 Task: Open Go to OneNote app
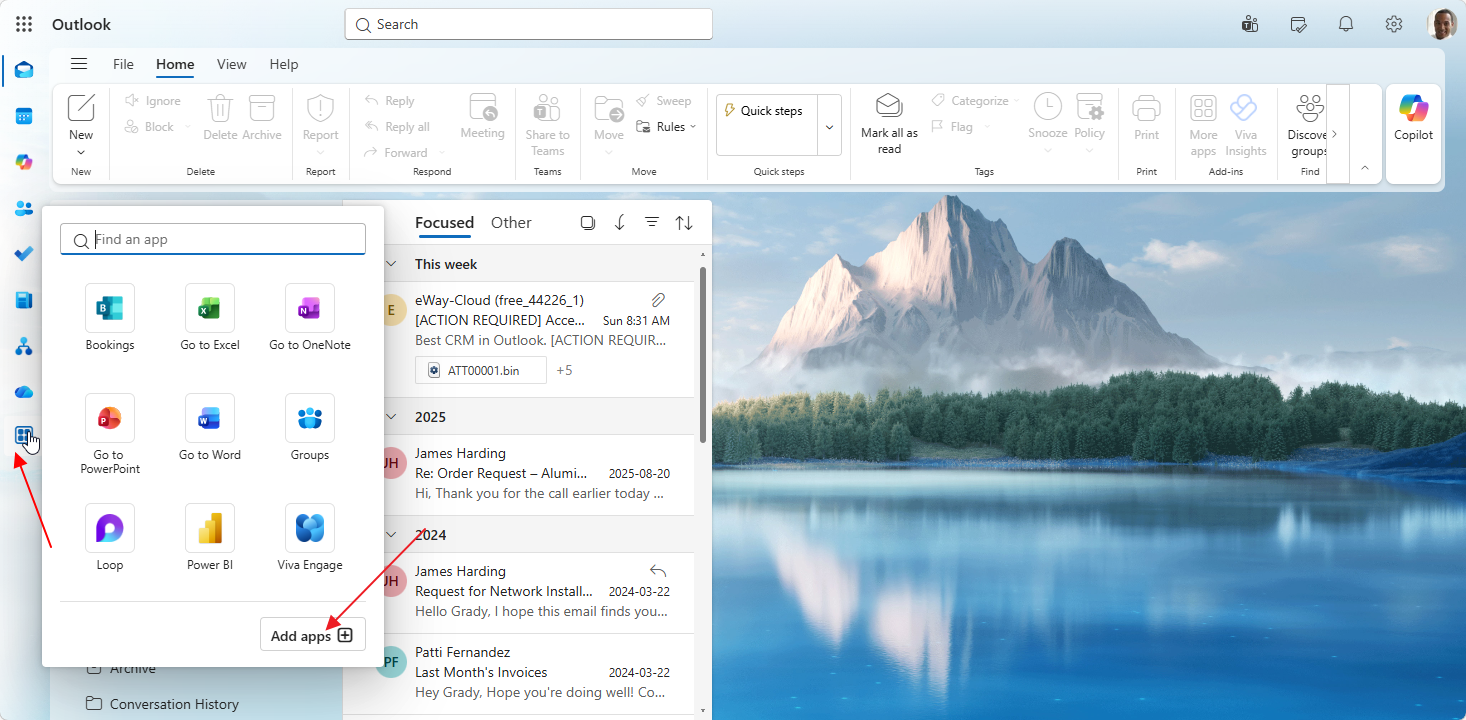click(x=310, y=318)
